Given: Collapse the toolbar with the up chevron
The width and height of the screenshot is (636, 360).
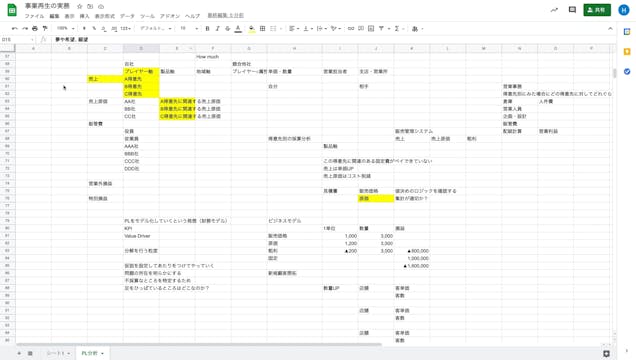Looking at the screenshot, I should [610, 28].
